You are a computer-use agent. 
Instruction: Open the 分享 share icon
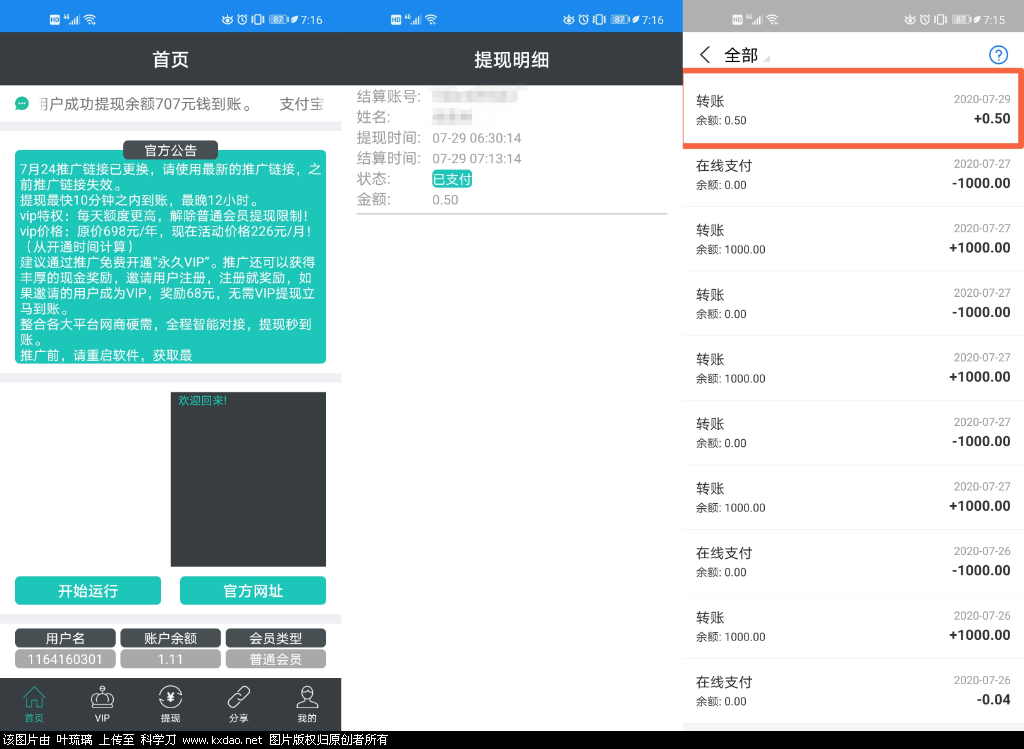238,702
